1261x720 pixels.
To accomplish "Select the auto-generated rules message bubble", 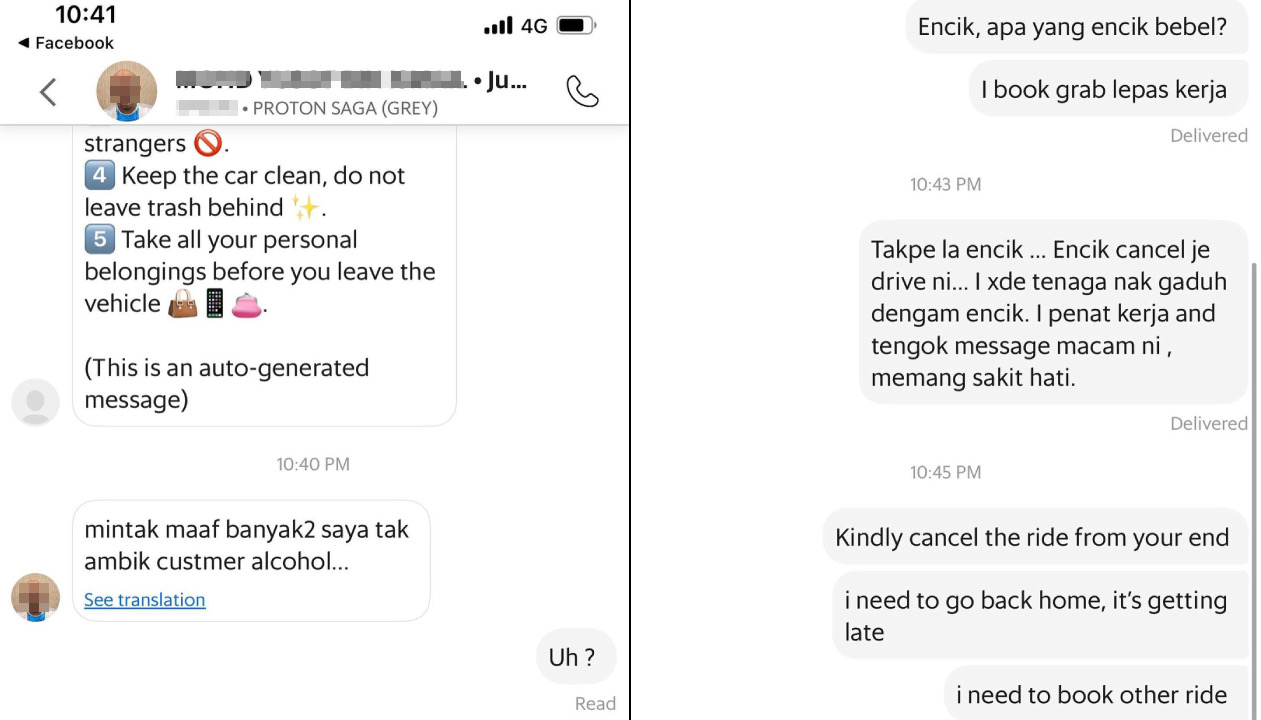I will pos(264,272).
